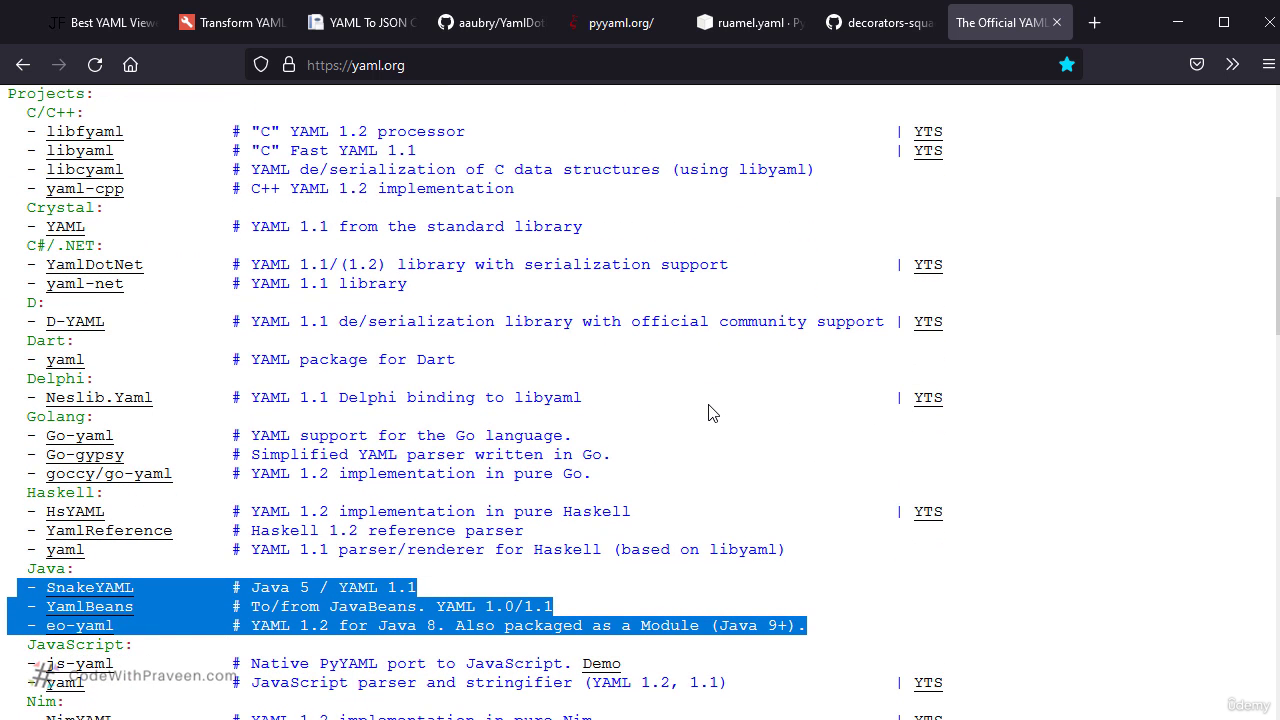
Task: Open the libcyaml project link
Action: [85, 170]
